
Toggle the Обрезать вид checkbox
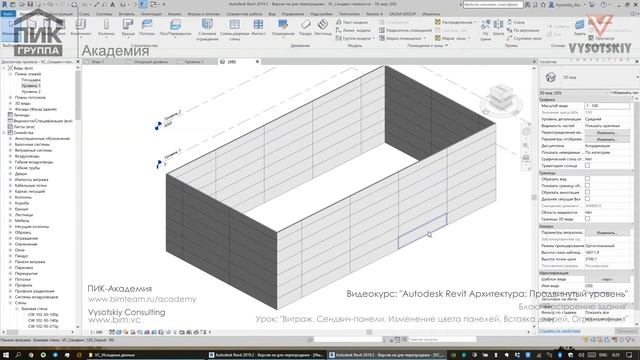tap(587, 179)
